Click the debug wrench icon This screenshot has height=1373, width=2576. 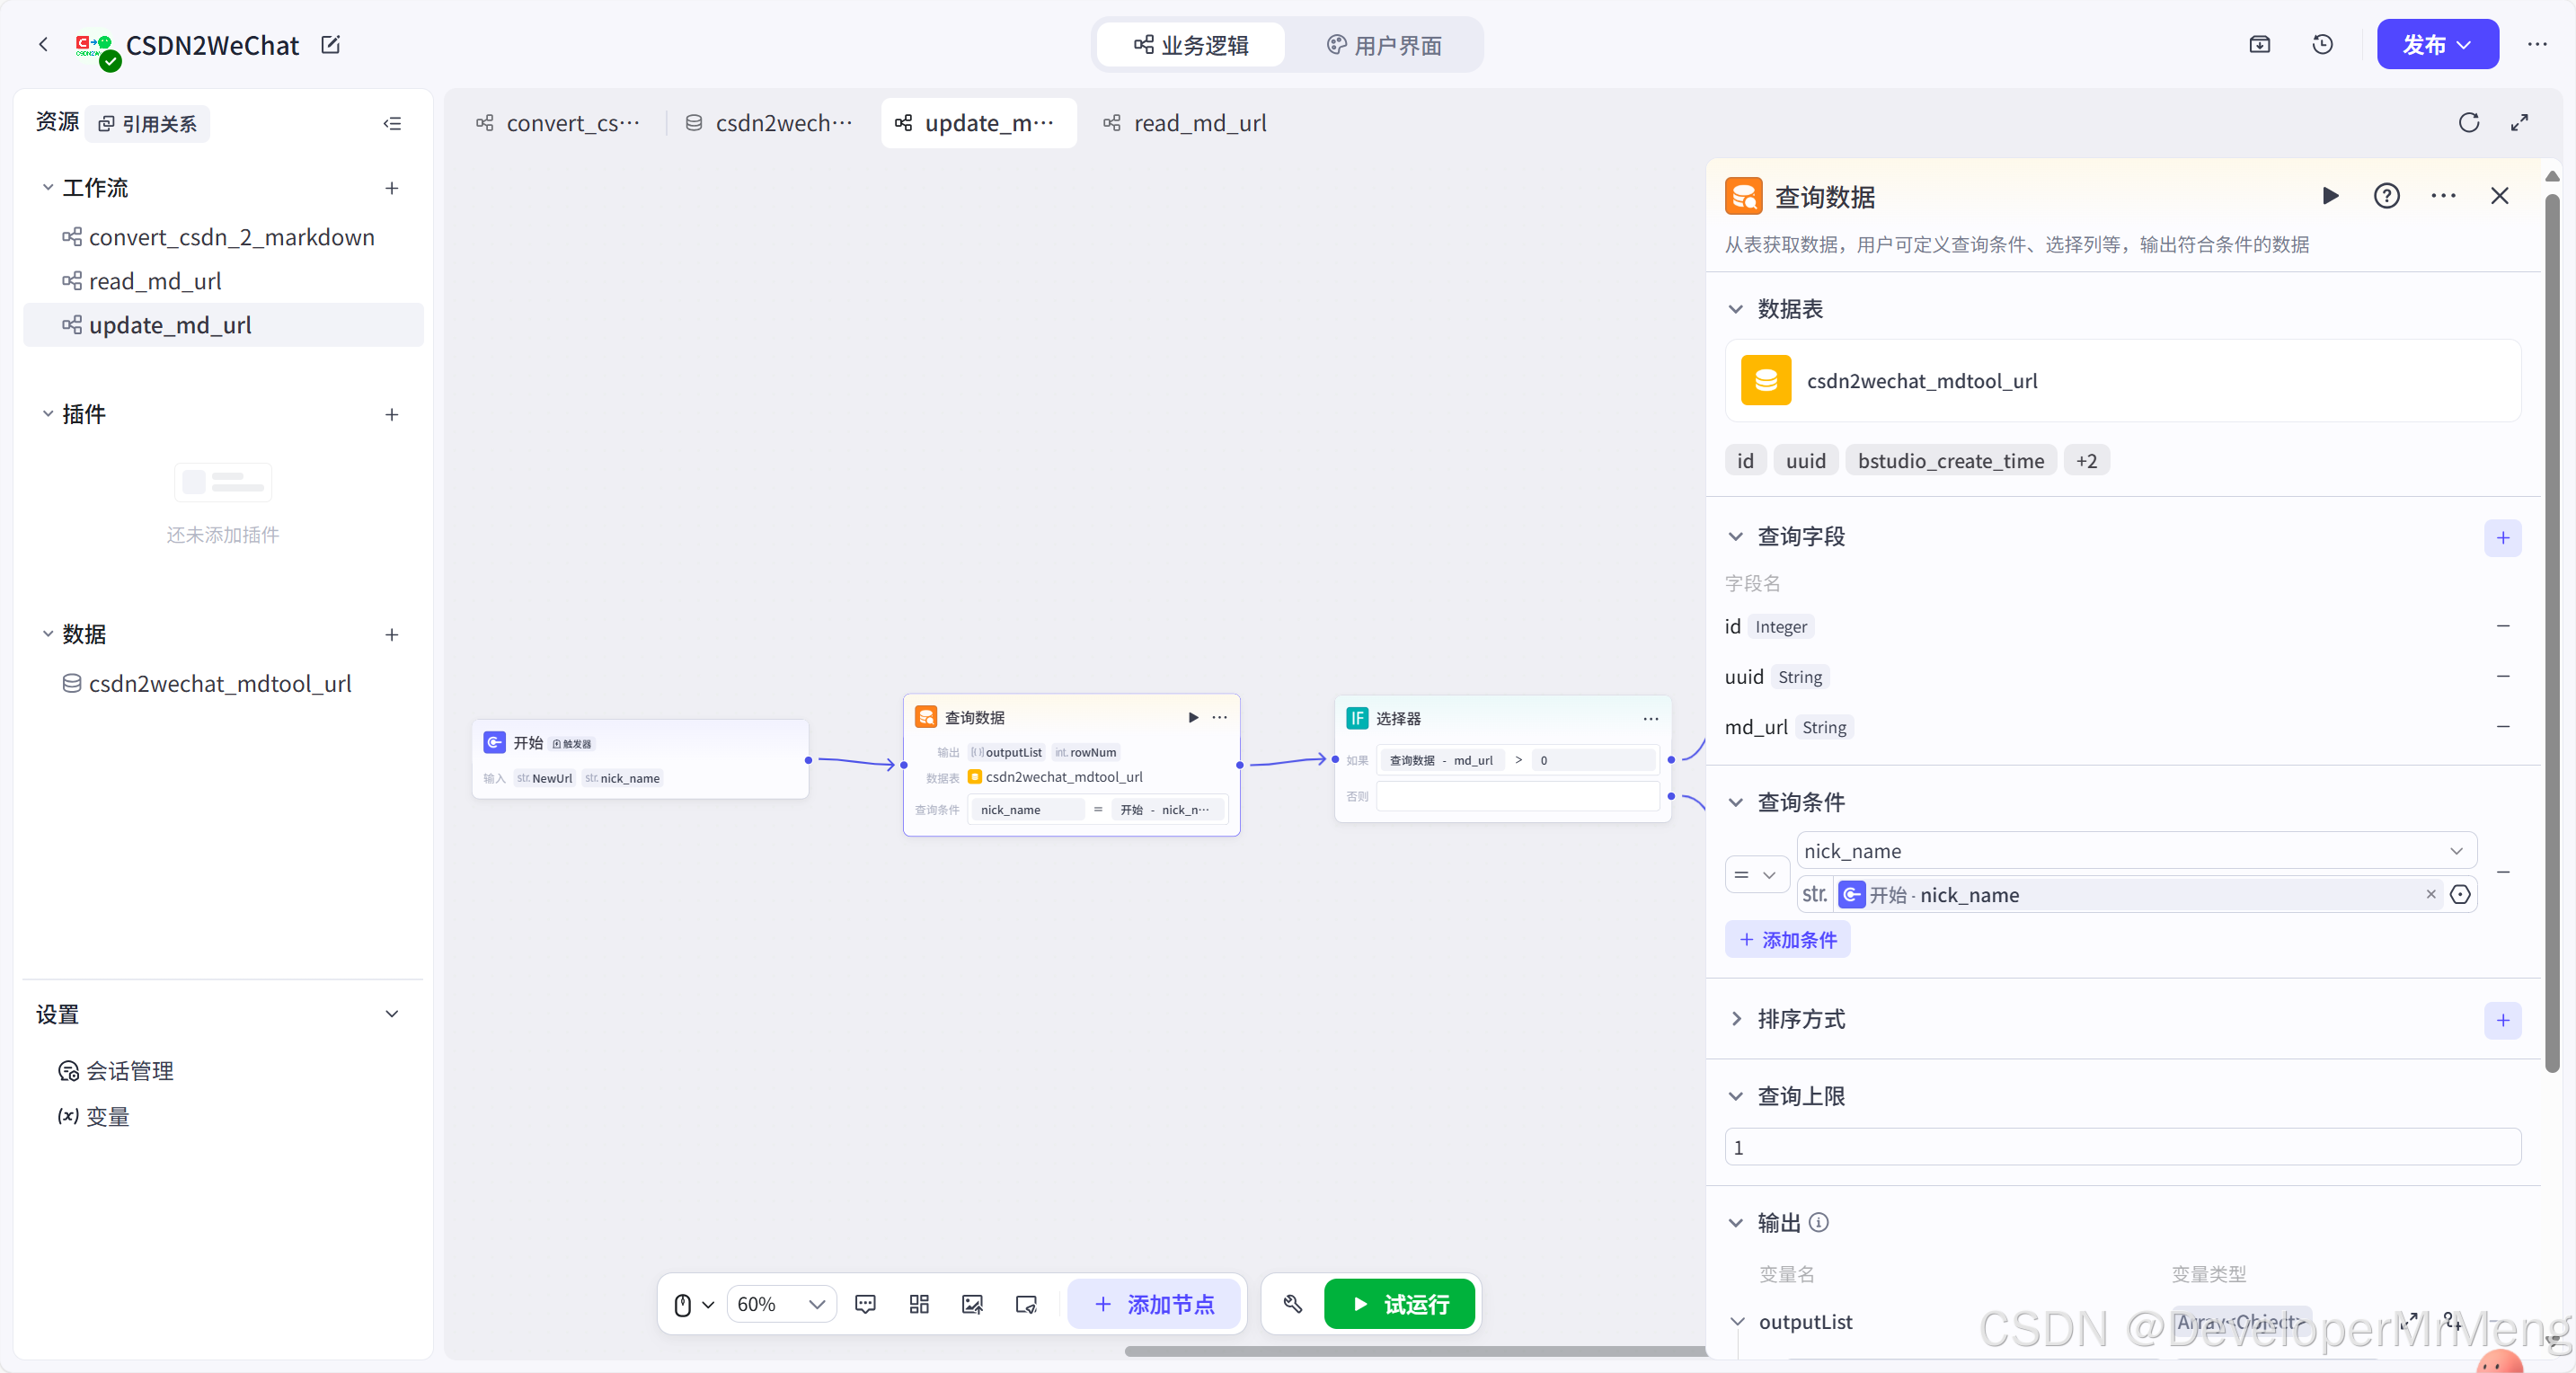click(x=1292, y=1304)
